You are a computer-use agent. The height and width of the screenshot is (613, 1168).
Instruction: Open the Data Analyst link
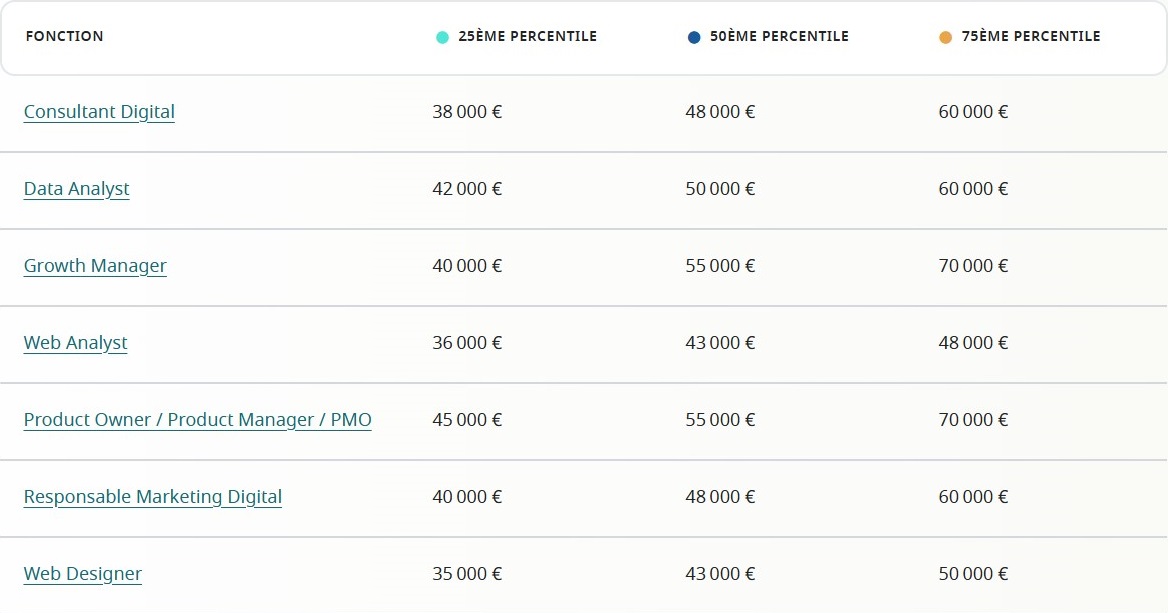pyautogui.click(x=77, y=189)
